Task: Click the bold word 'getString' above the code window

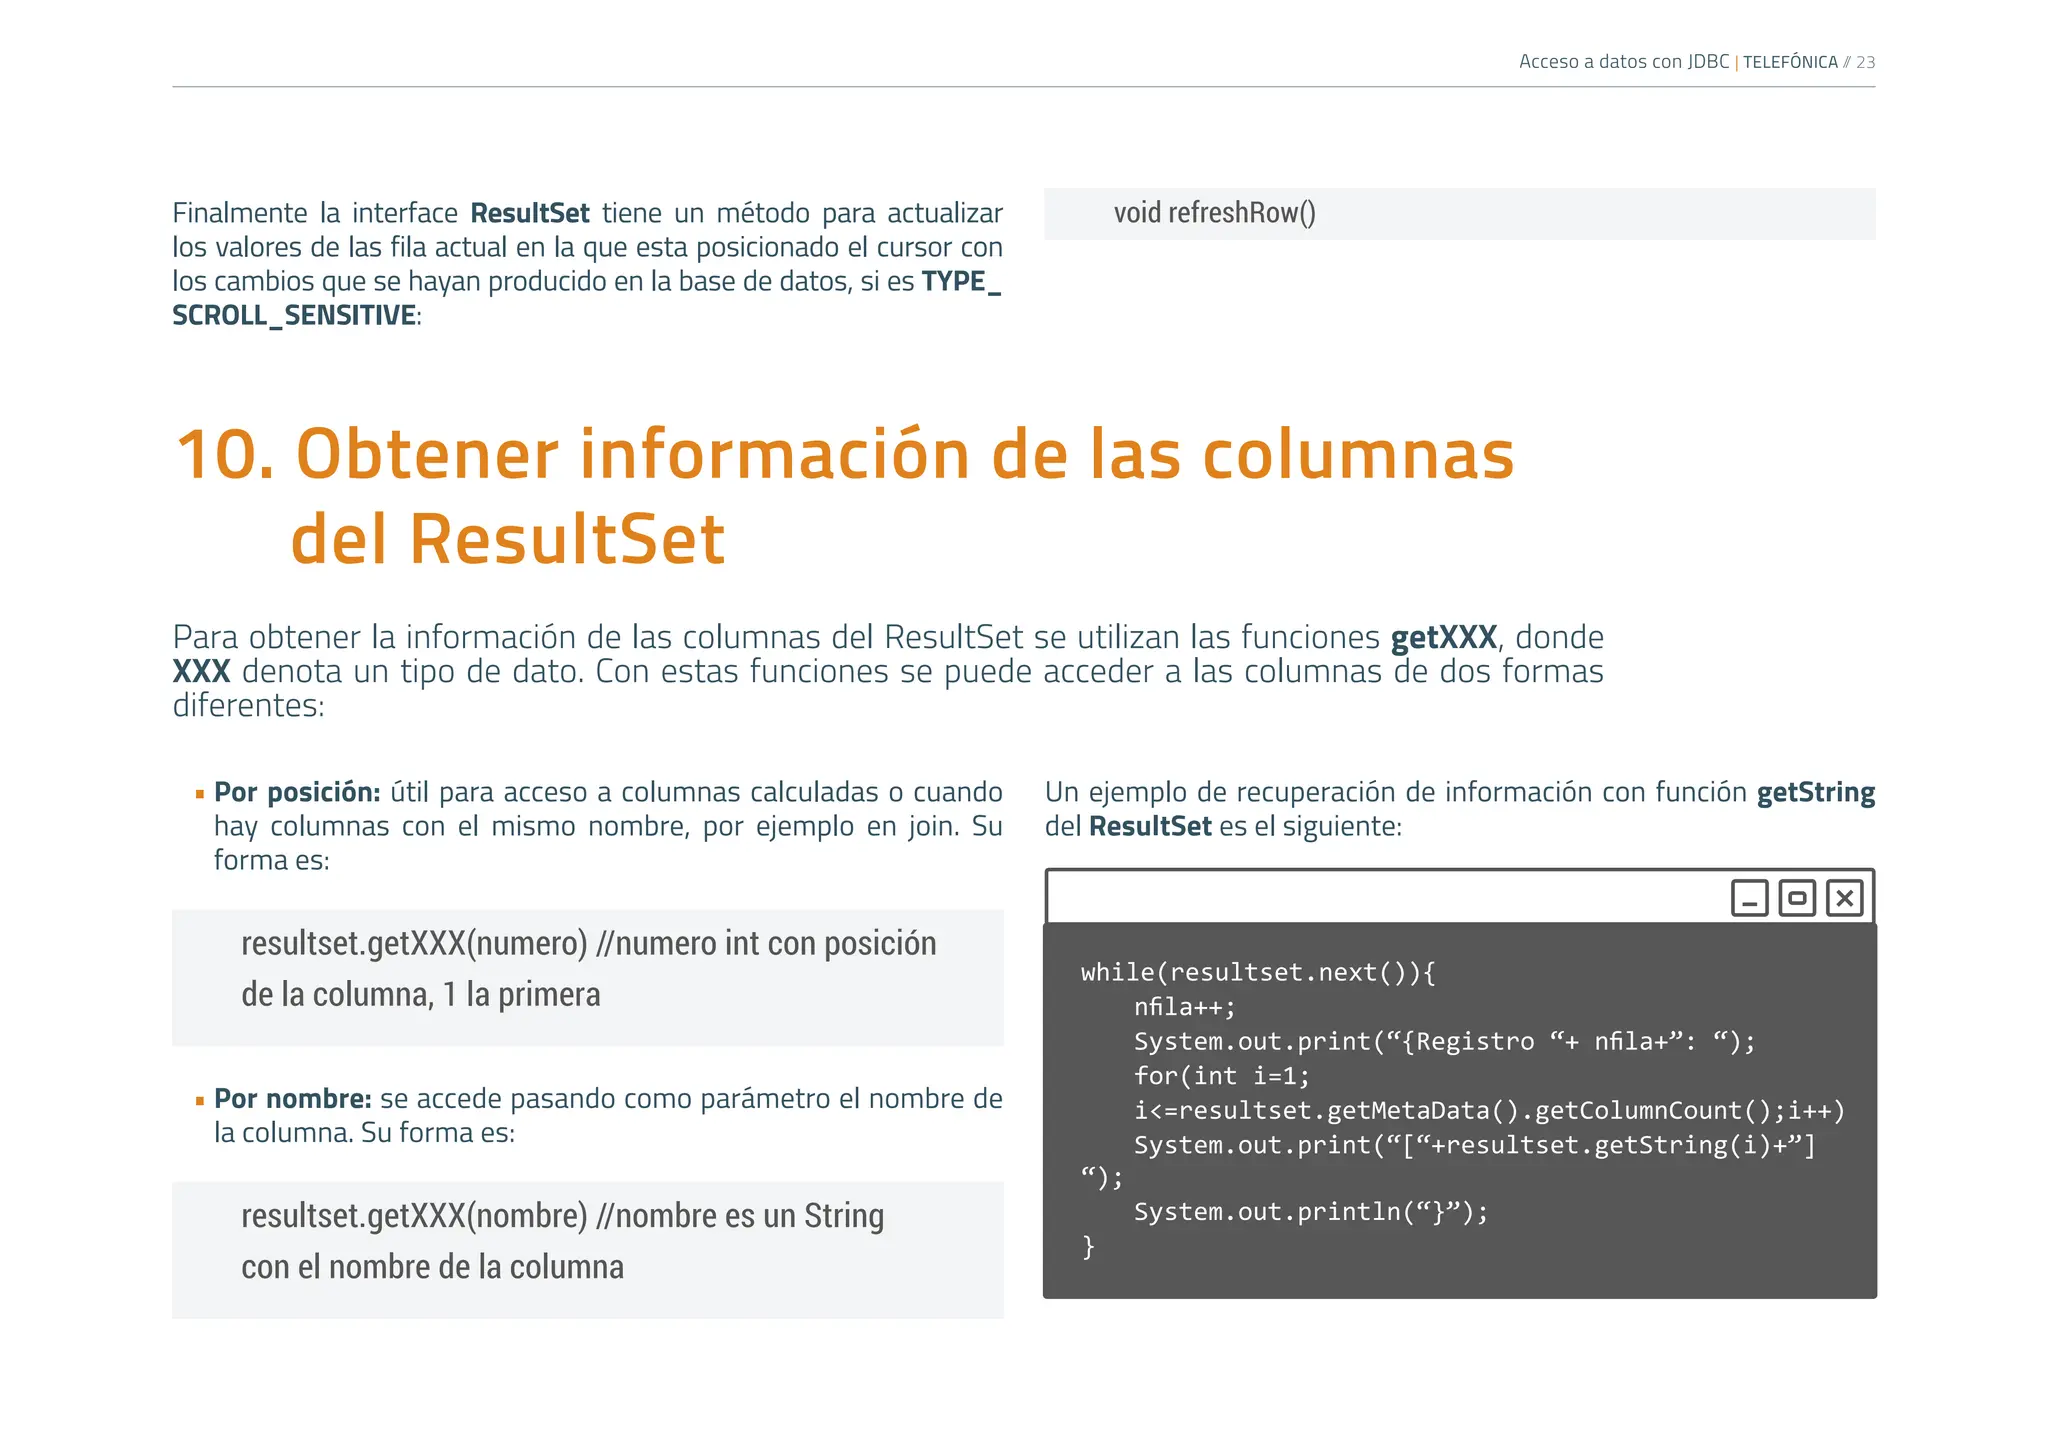Action: (x=1816, y=793)
